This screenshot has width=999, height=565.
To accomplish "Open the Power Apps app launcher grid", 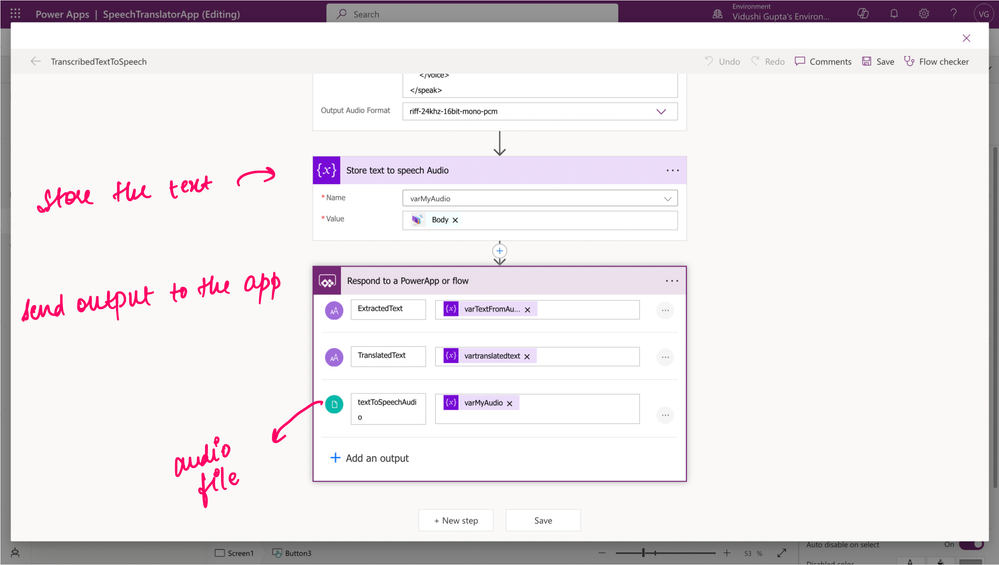I will click(x=15, y=13).
